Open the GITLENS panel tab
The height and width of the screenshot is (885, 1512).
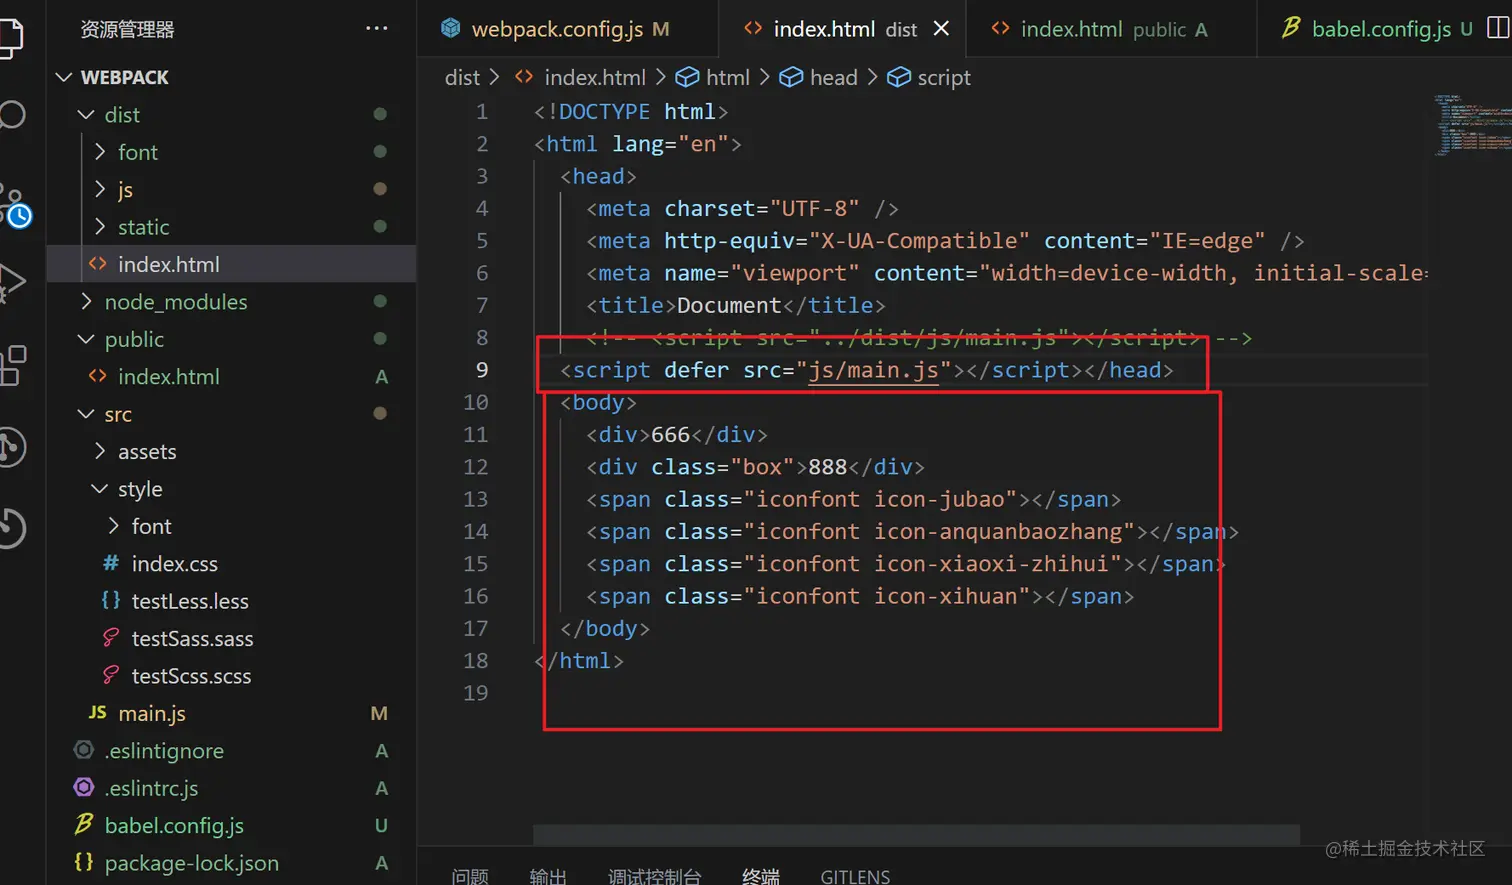tap(855, 876)
